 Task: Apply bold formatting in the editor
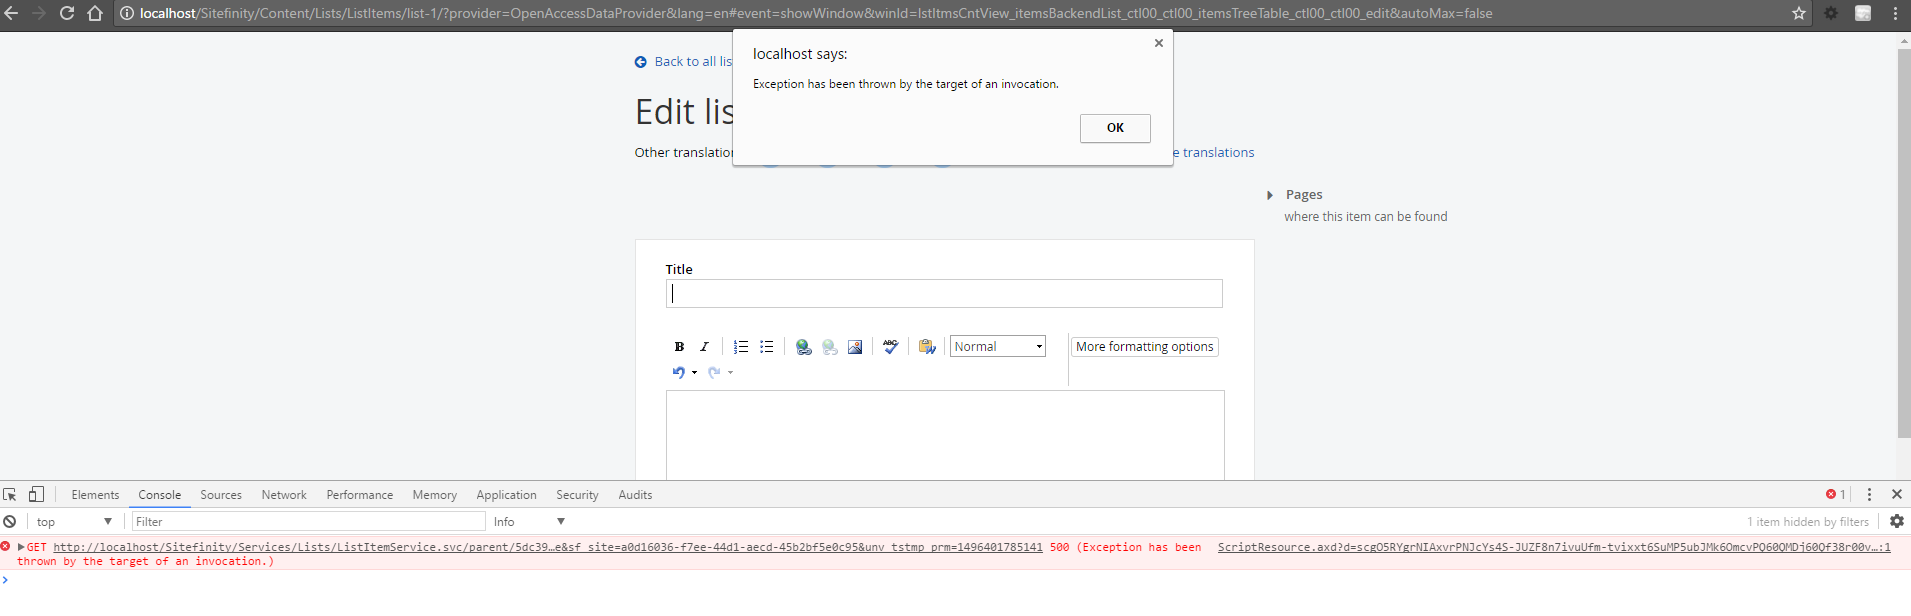click(x=679, y=347)
